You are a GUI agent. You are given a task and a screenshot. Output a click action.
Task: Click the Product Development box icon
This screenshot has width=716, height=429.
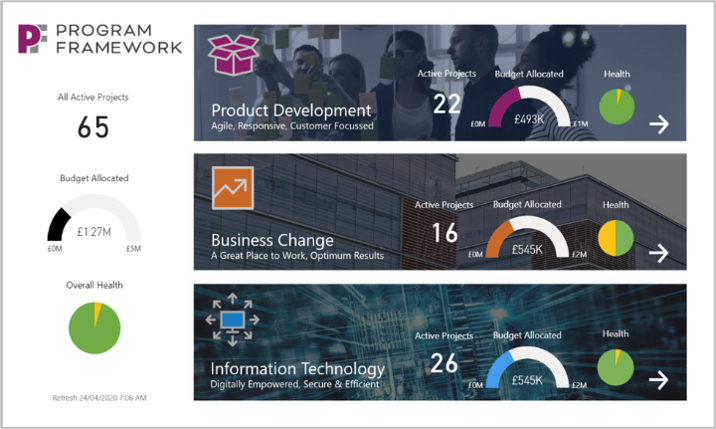click(x=233, y=54)
